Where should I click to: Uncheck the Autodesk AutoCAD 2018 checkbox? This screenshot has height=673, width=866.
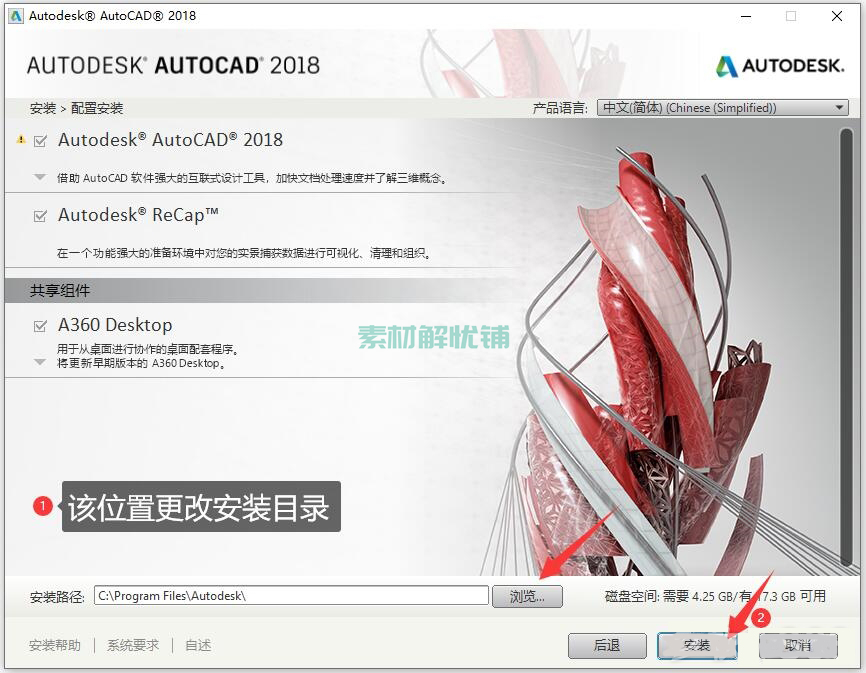(x=40, y=141)
